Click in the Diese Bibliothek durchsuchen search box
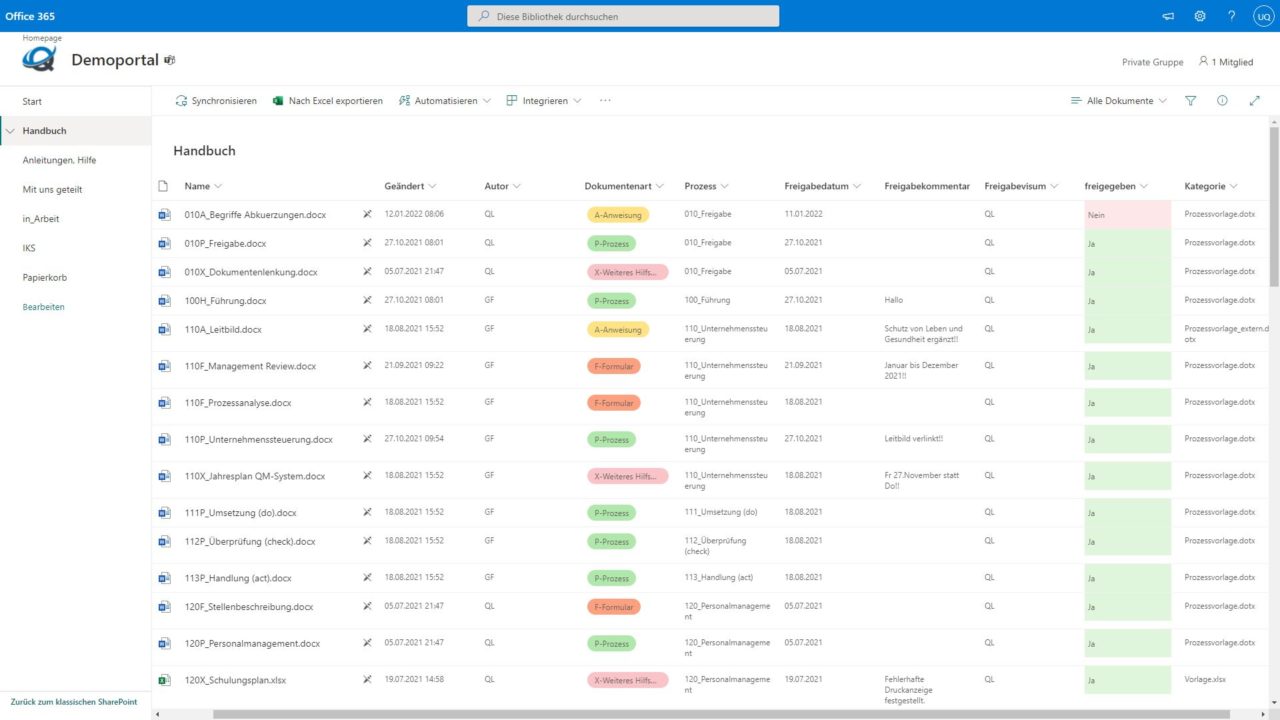This screenshot has height=720, width=1280. tap(622, 15)
